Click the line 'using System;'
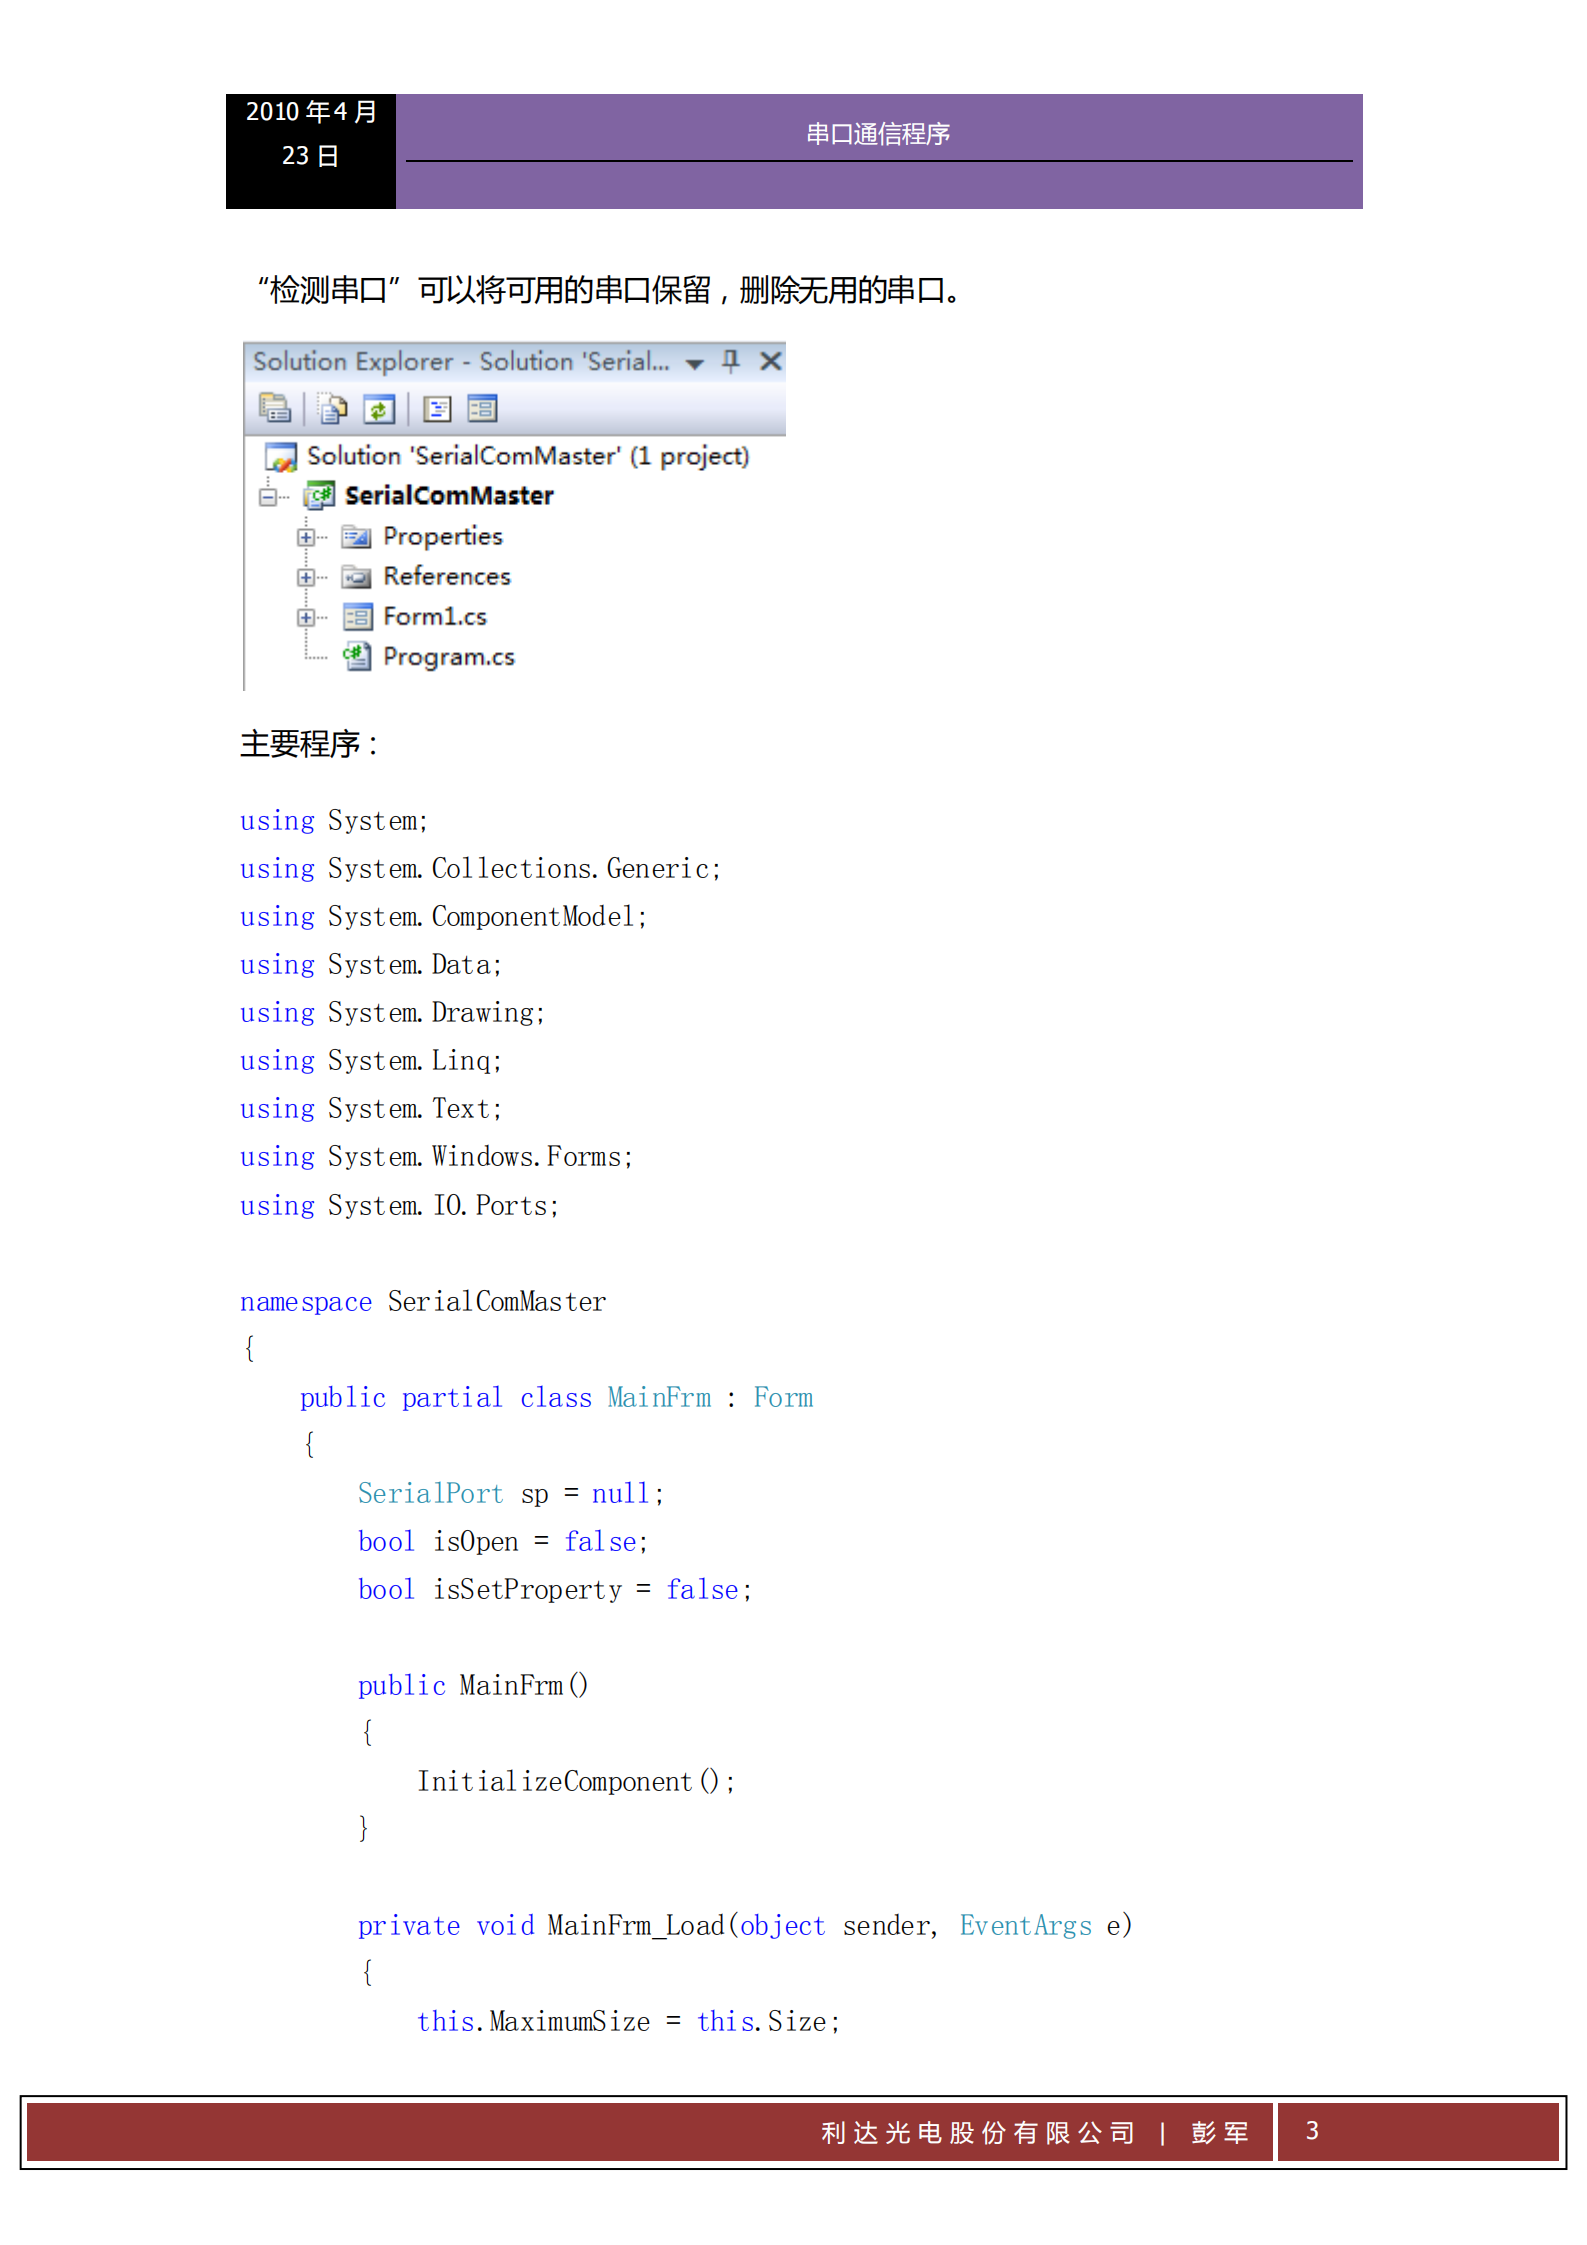The height and width of the screenshot is (2245, 1587). pyautogui.click(x=334, y=821)
